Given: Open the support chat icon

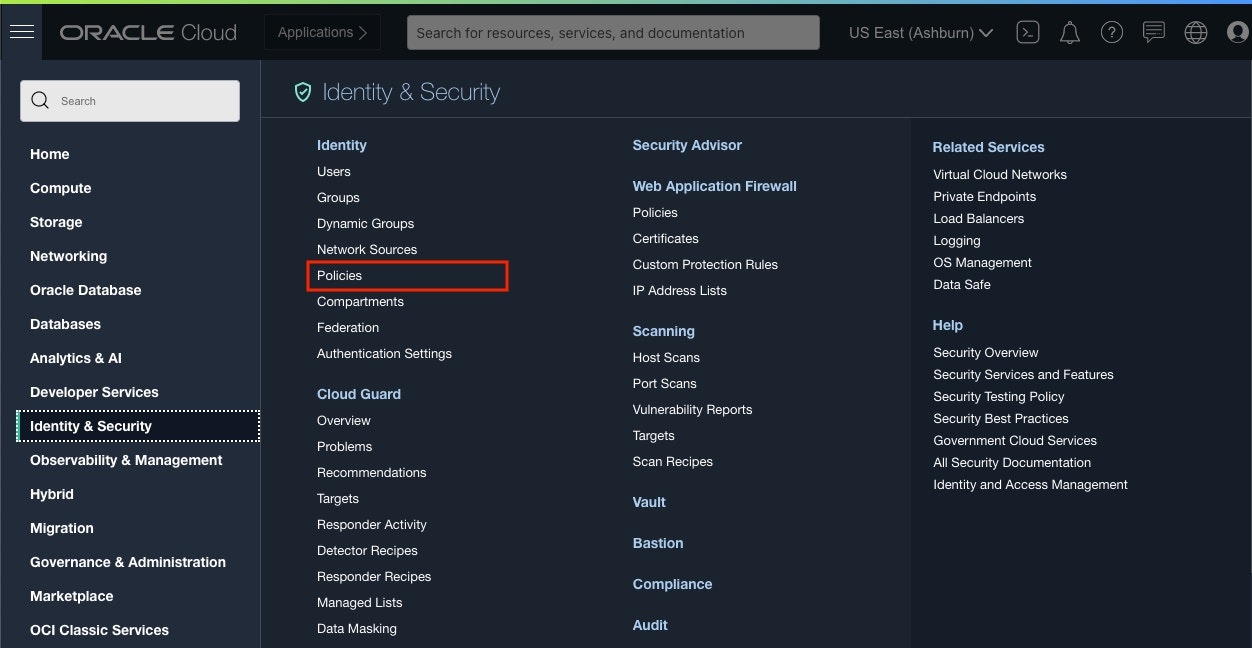Looking at the screenshot, I should 1153,32.
